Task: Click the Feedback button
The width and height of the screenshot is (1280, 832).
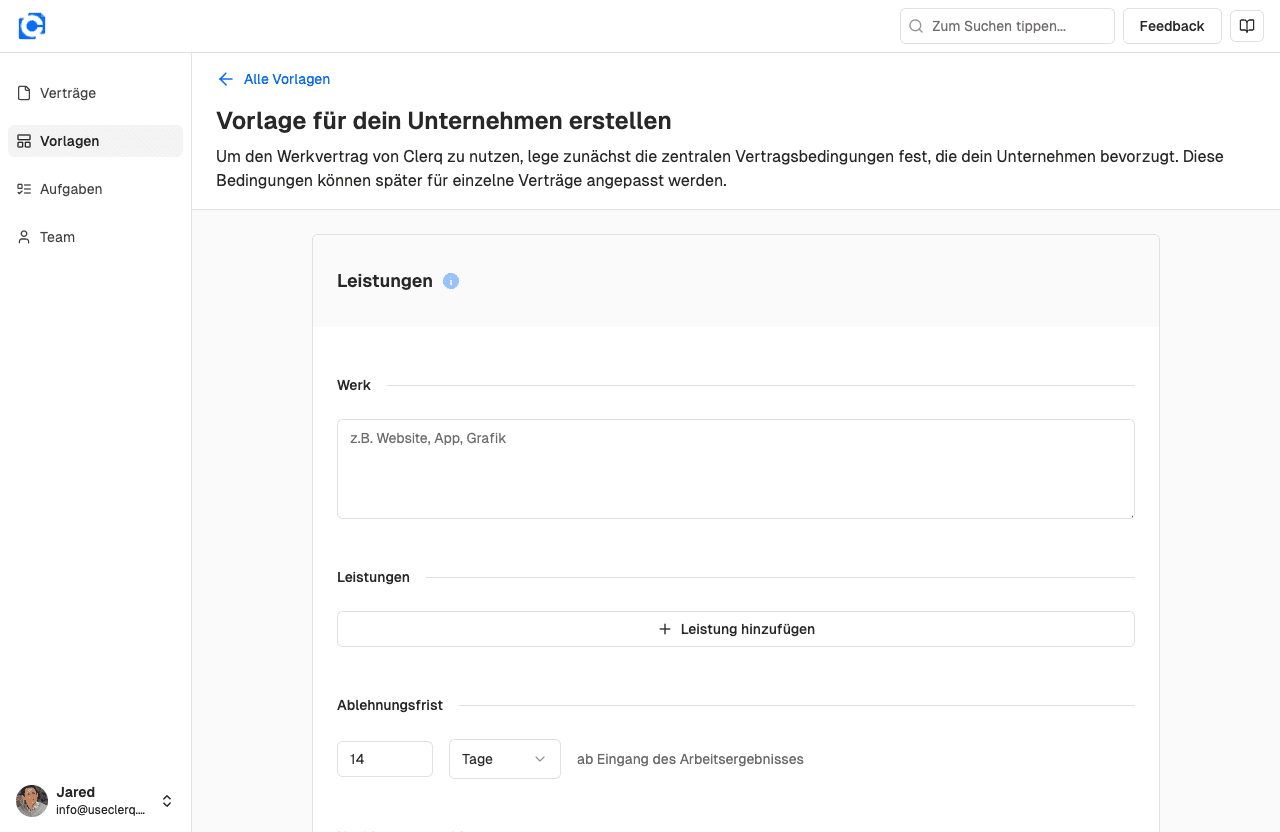Action: coord(1172,26)
